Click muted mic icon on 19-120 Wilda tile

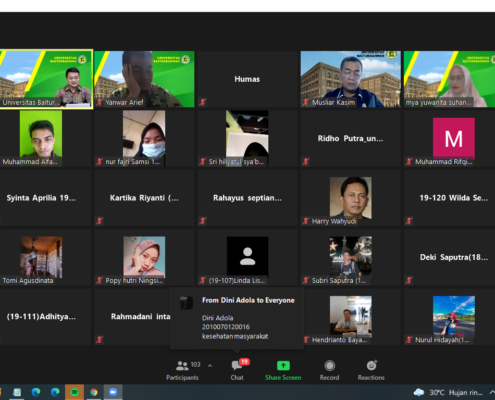409,221
